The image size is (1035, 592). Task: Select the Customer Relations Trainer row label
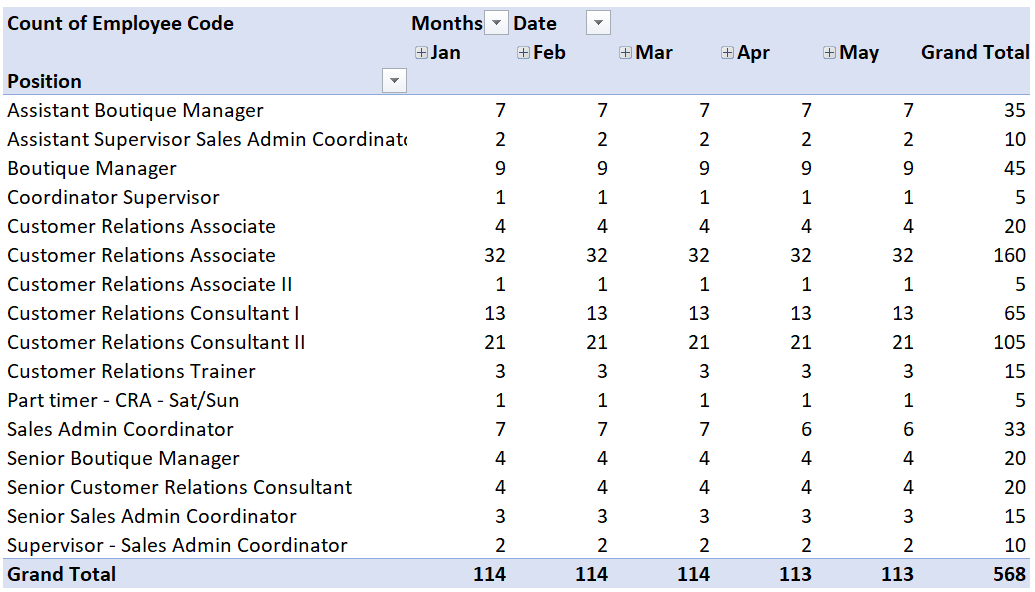[131, 372]
